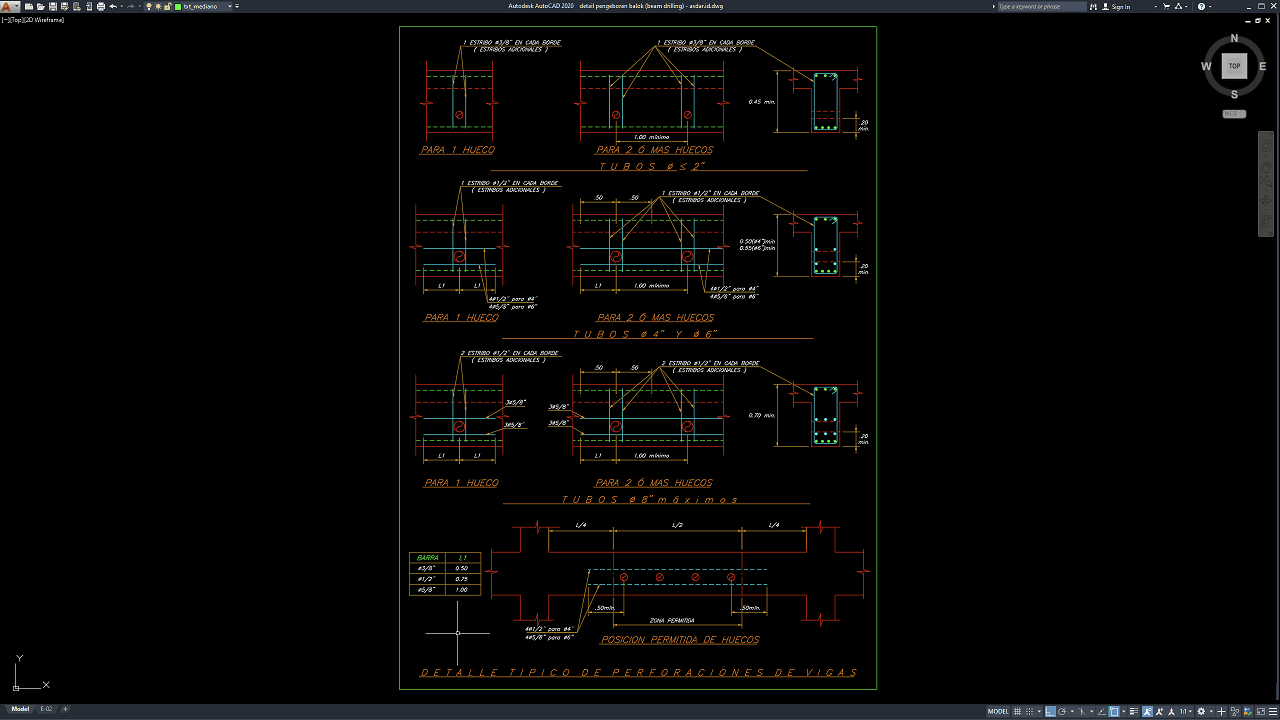Click the Plot printer icon
This screenshot has width=1280, height=720.
(x=100, y=7)
